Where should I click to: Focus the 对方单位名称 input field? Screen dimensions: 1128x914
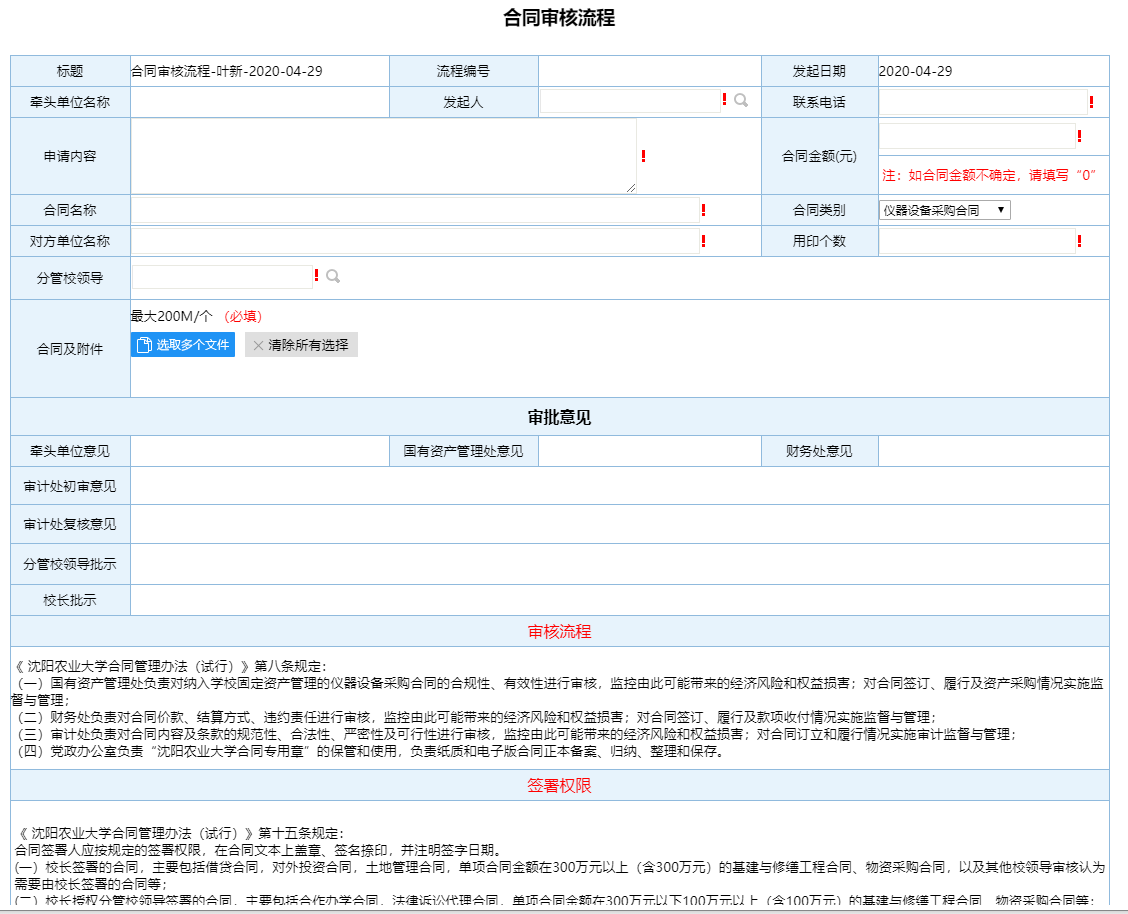point(415,241)
